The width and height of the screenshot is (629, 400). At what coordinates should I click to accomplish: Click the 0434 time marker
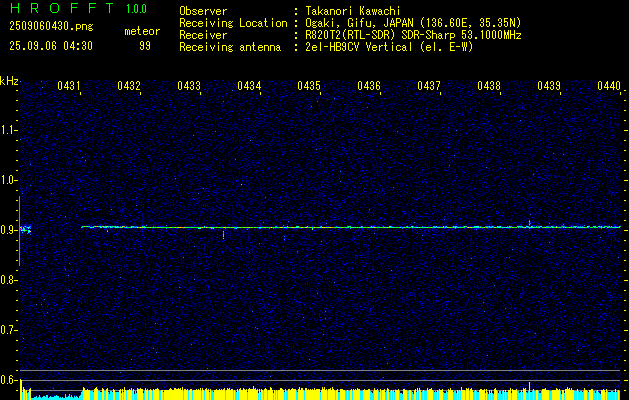[249, 85]
